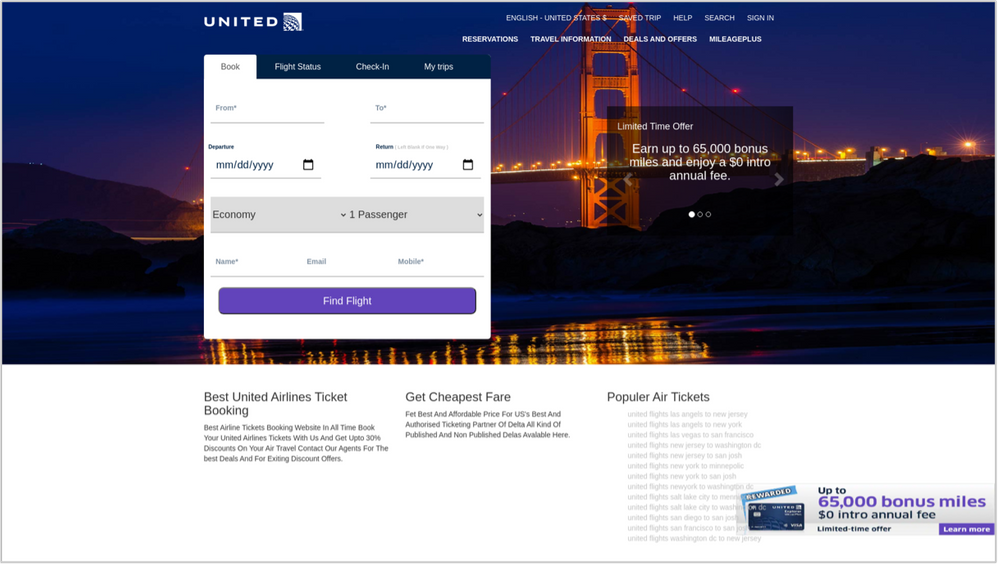This screenshot has height=566, width=1000.
Task: Focus the Name input field
Action: click(256, 262)
